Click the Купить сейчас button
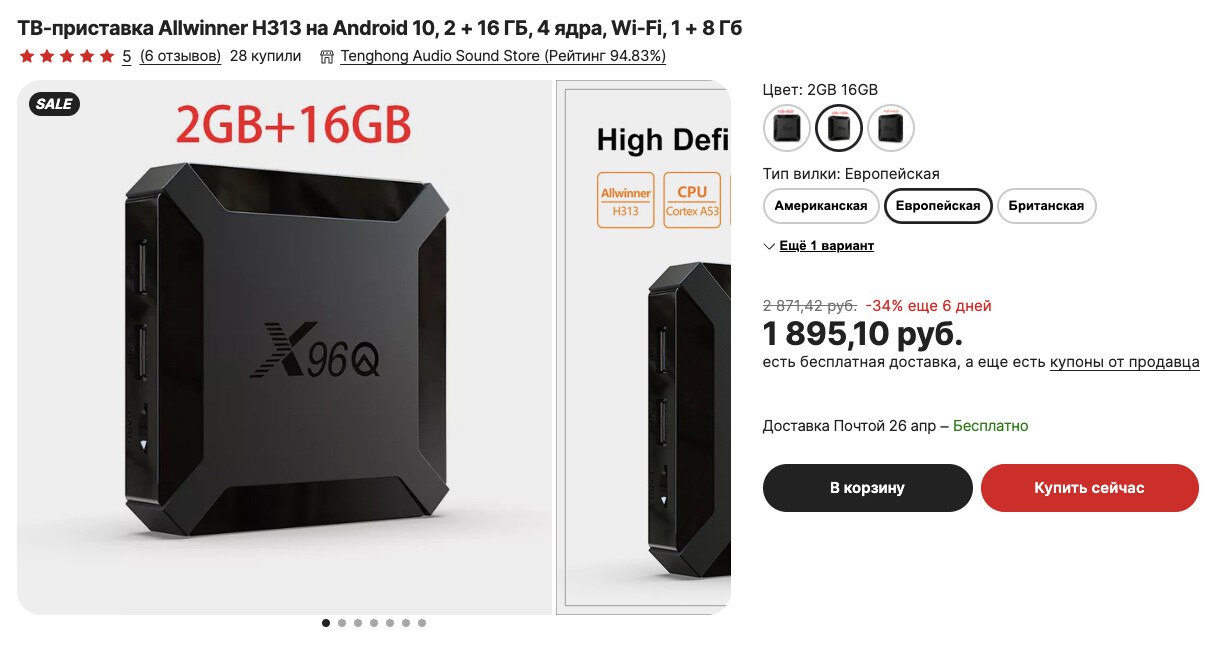This screenshot has height=670, width=1219. tap(1089, 488)
